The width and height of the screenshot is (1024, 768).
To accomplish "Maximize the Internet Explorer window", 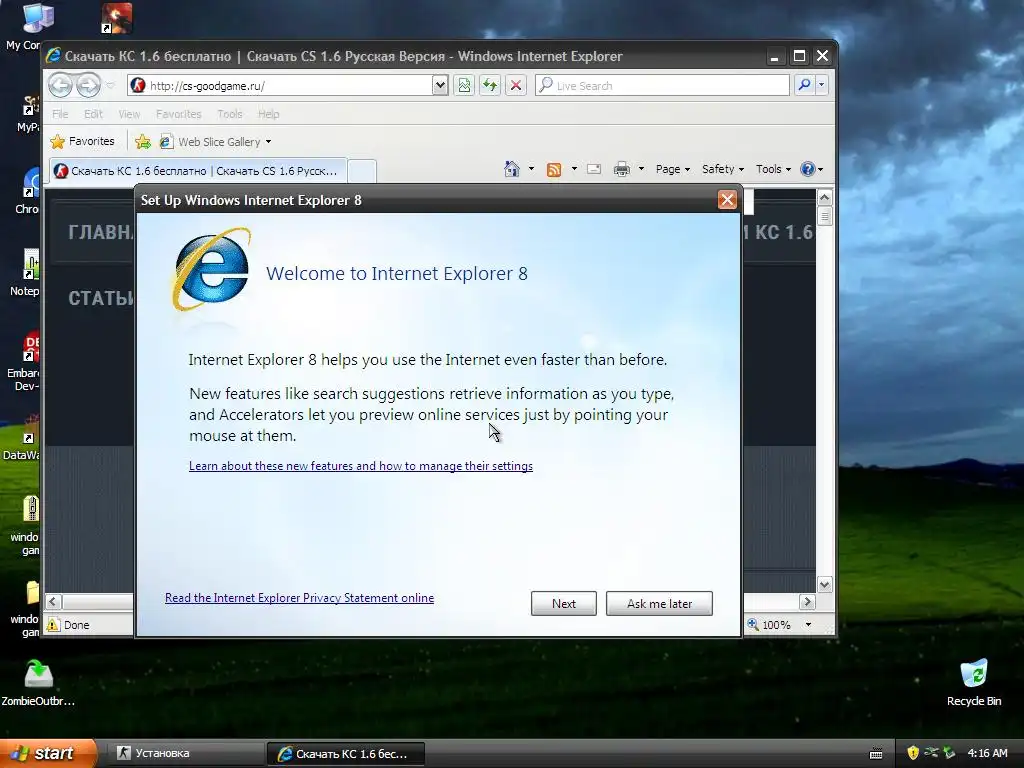I will point(799,56).
